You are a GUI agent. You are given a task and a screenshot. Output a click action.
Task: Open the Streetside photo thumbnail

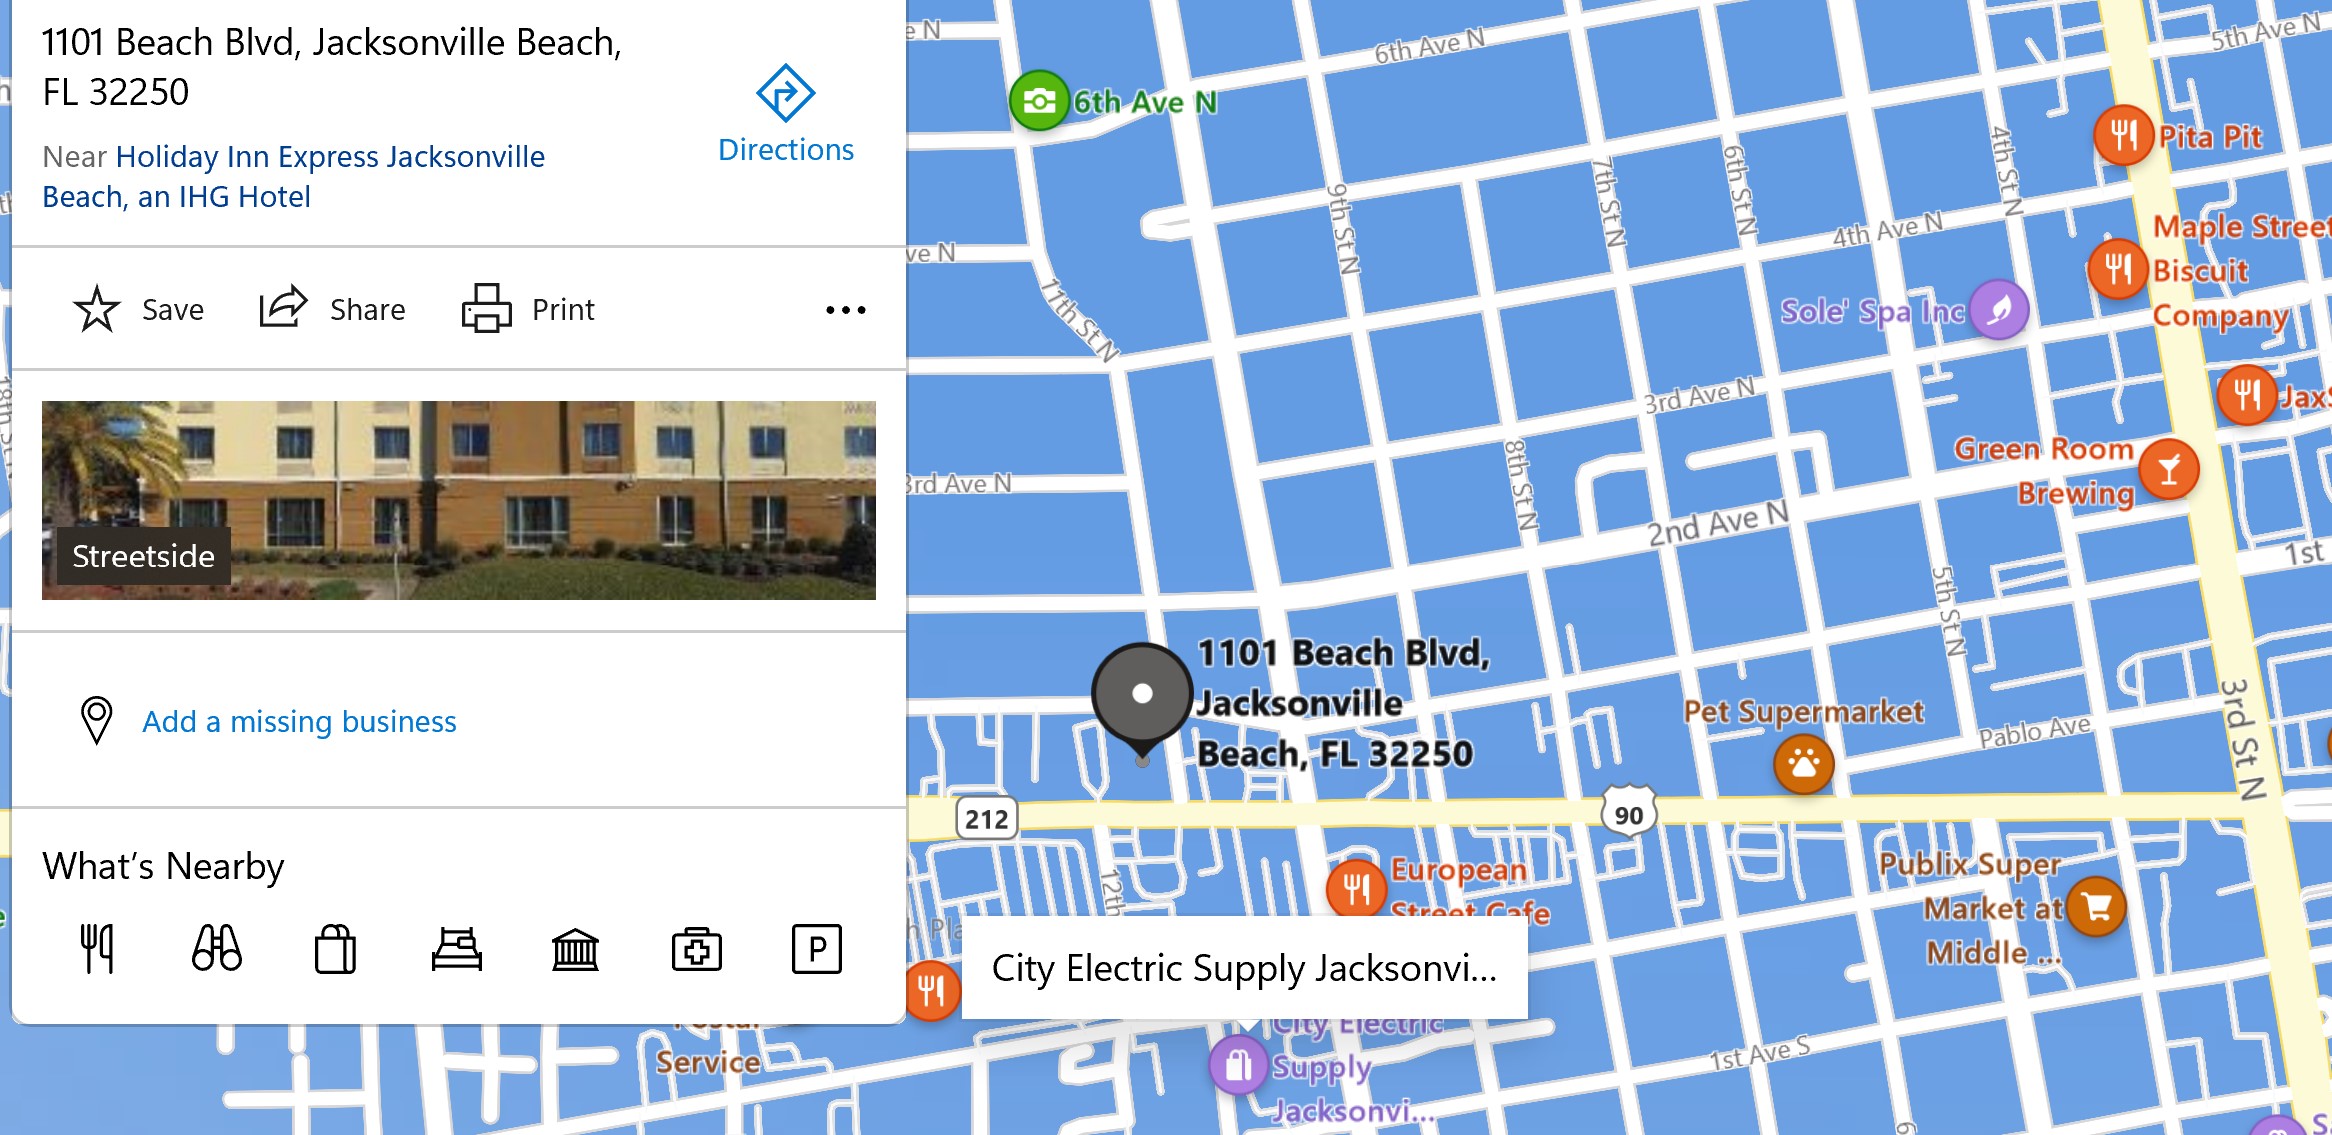coord(459,500)
